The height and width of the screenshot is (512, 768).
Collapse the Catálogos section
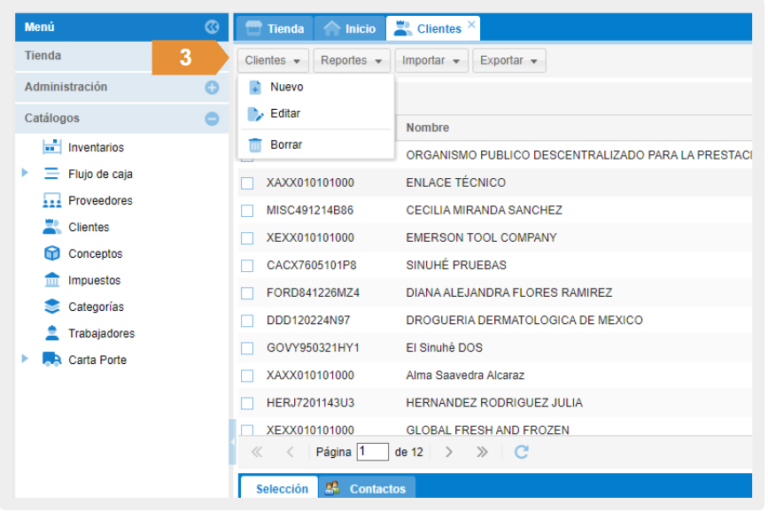click(212, 118)
